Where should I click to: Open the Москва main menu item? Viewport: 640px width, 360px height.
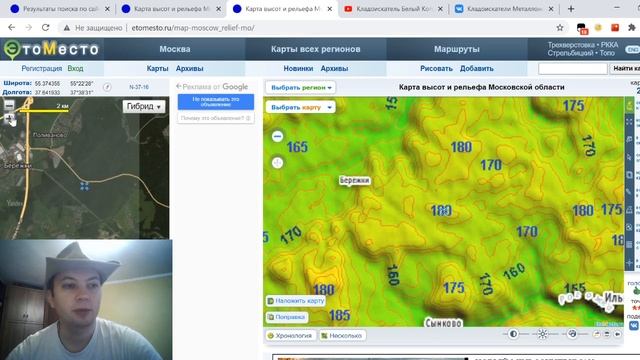point(175,49)
